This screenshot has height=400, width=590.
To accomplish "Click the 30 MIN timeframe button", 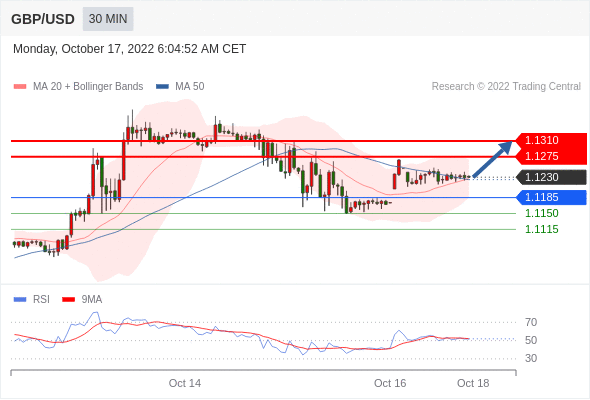I will [x=108, y=19].
